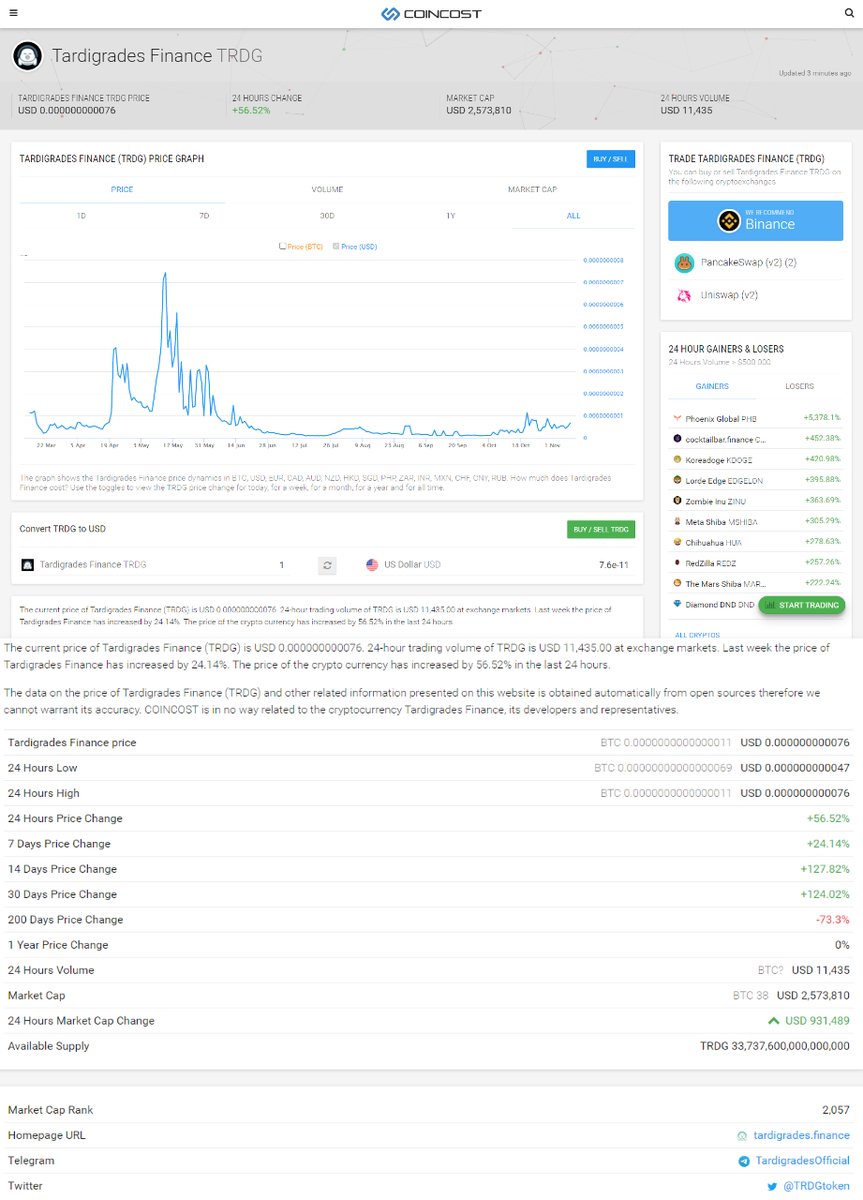
Task: Switch graph to PRICE tab
Action: pos(122,189)
